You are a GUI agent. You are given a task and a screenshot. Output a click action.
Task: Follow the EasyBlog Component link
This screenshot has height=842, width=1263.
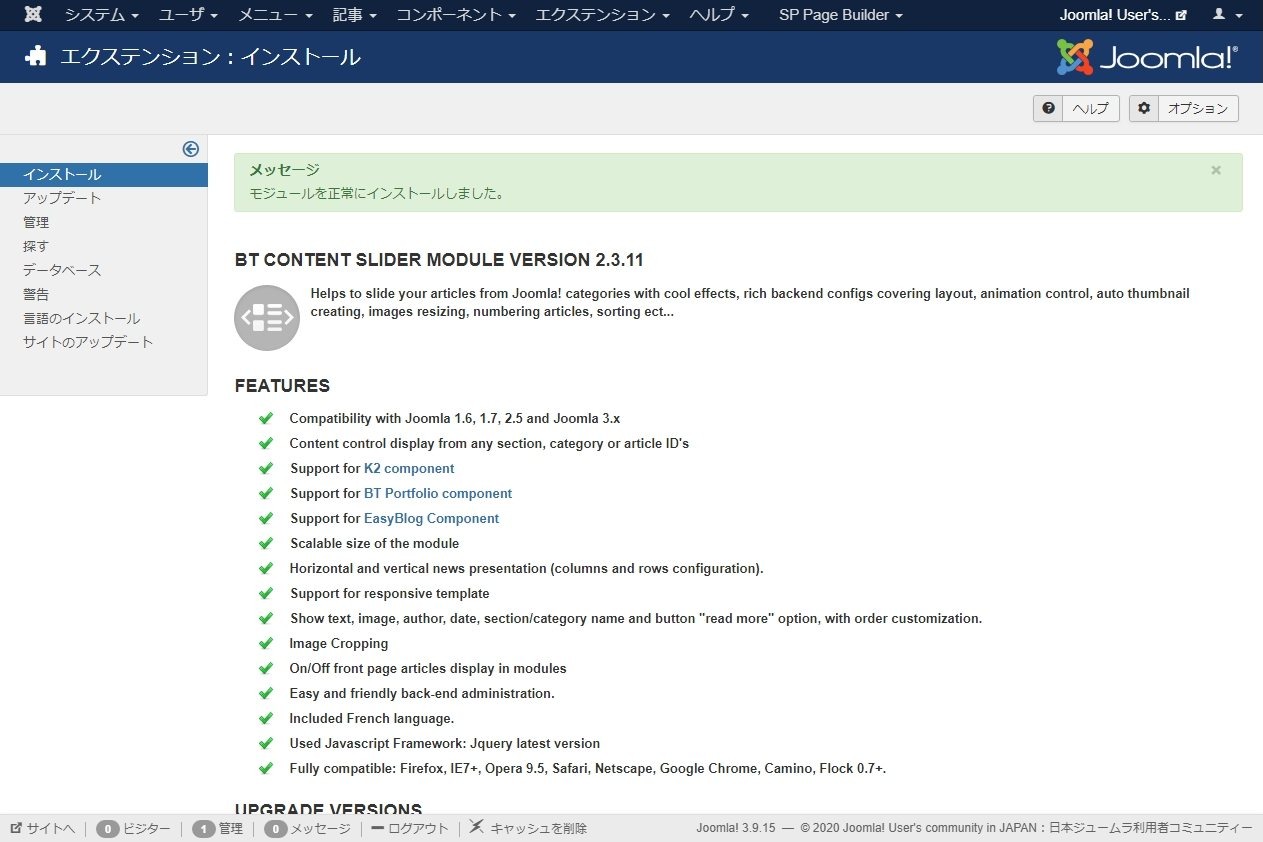pos(431,518)
